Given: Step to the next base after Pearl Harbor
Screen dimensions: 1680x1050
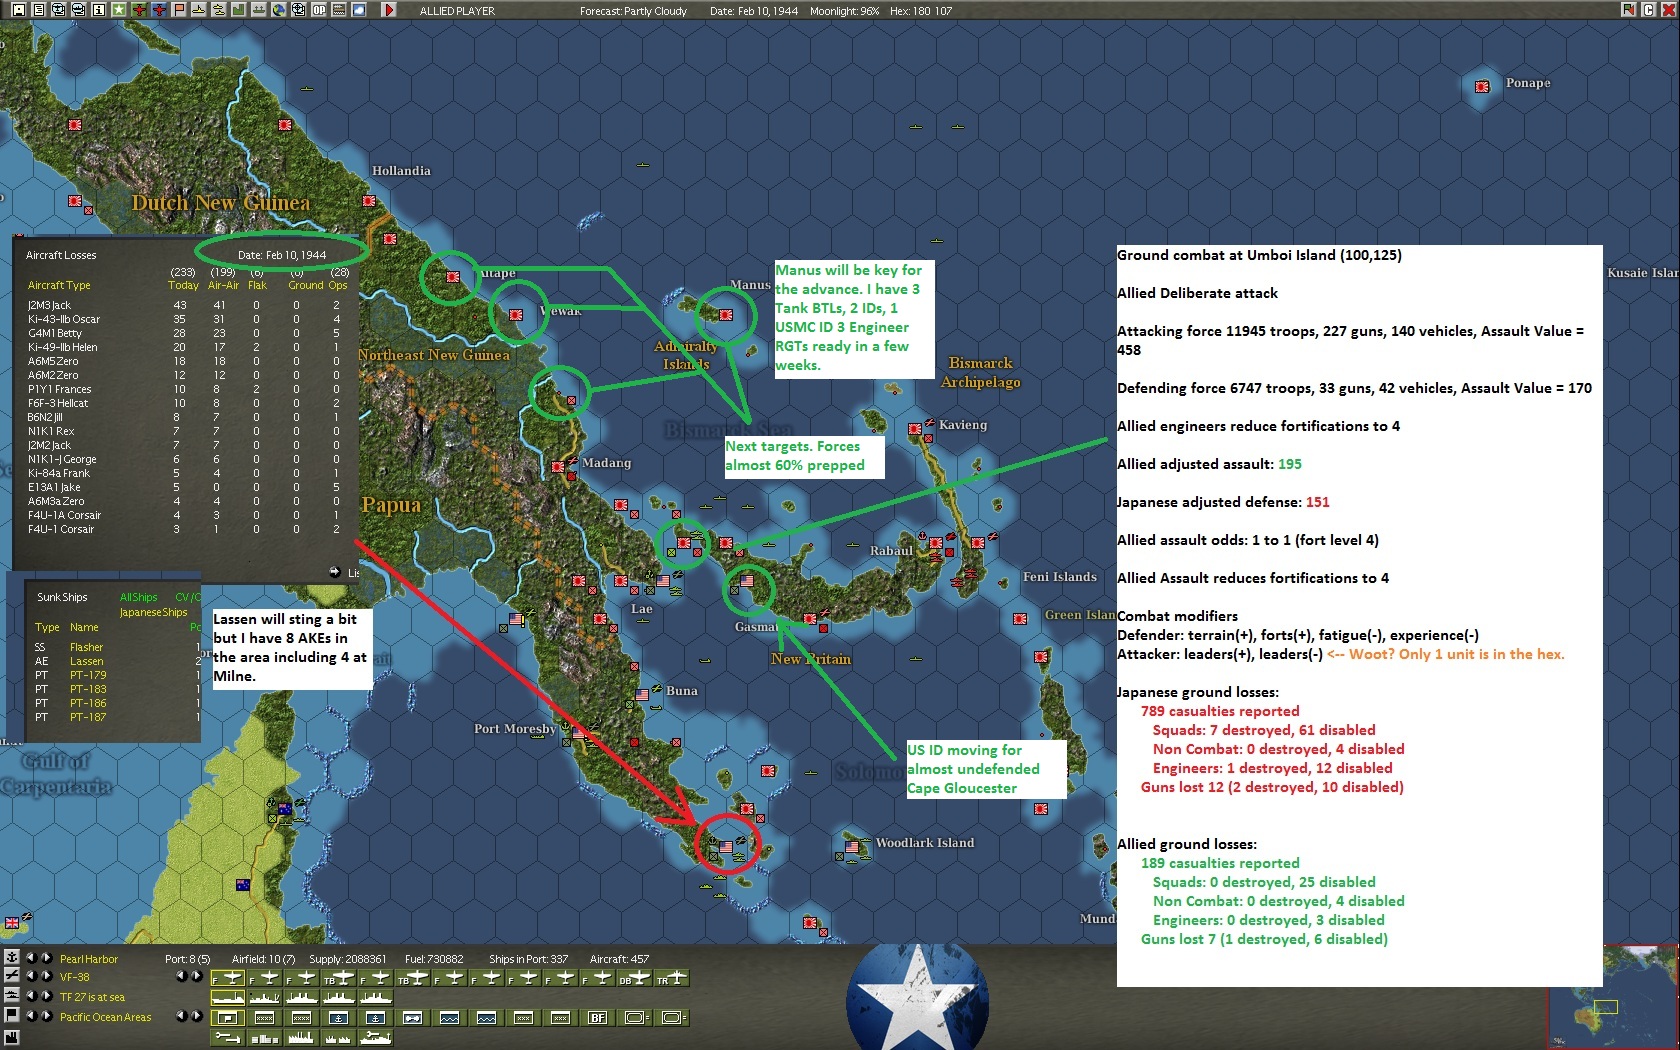Looking at the screenshot, I should [46, 958].
